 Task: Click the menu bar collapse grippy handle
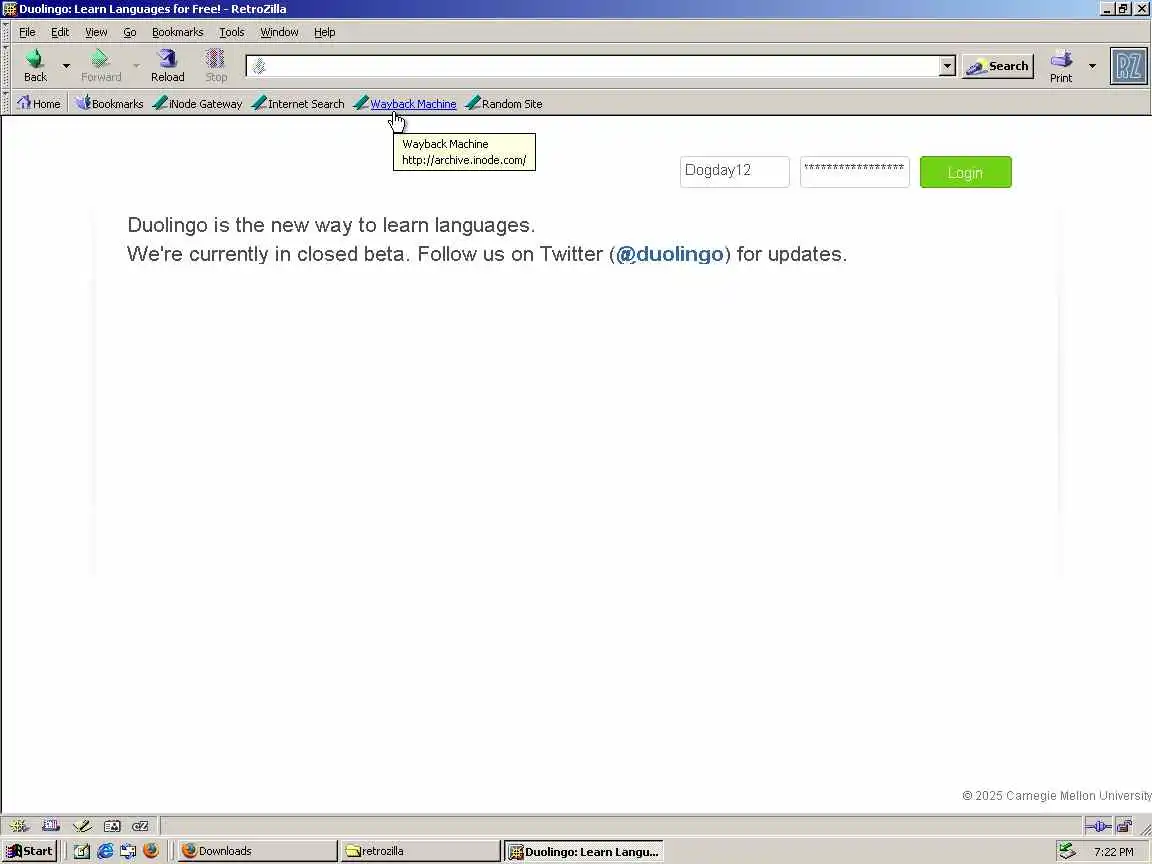[6, 32]
